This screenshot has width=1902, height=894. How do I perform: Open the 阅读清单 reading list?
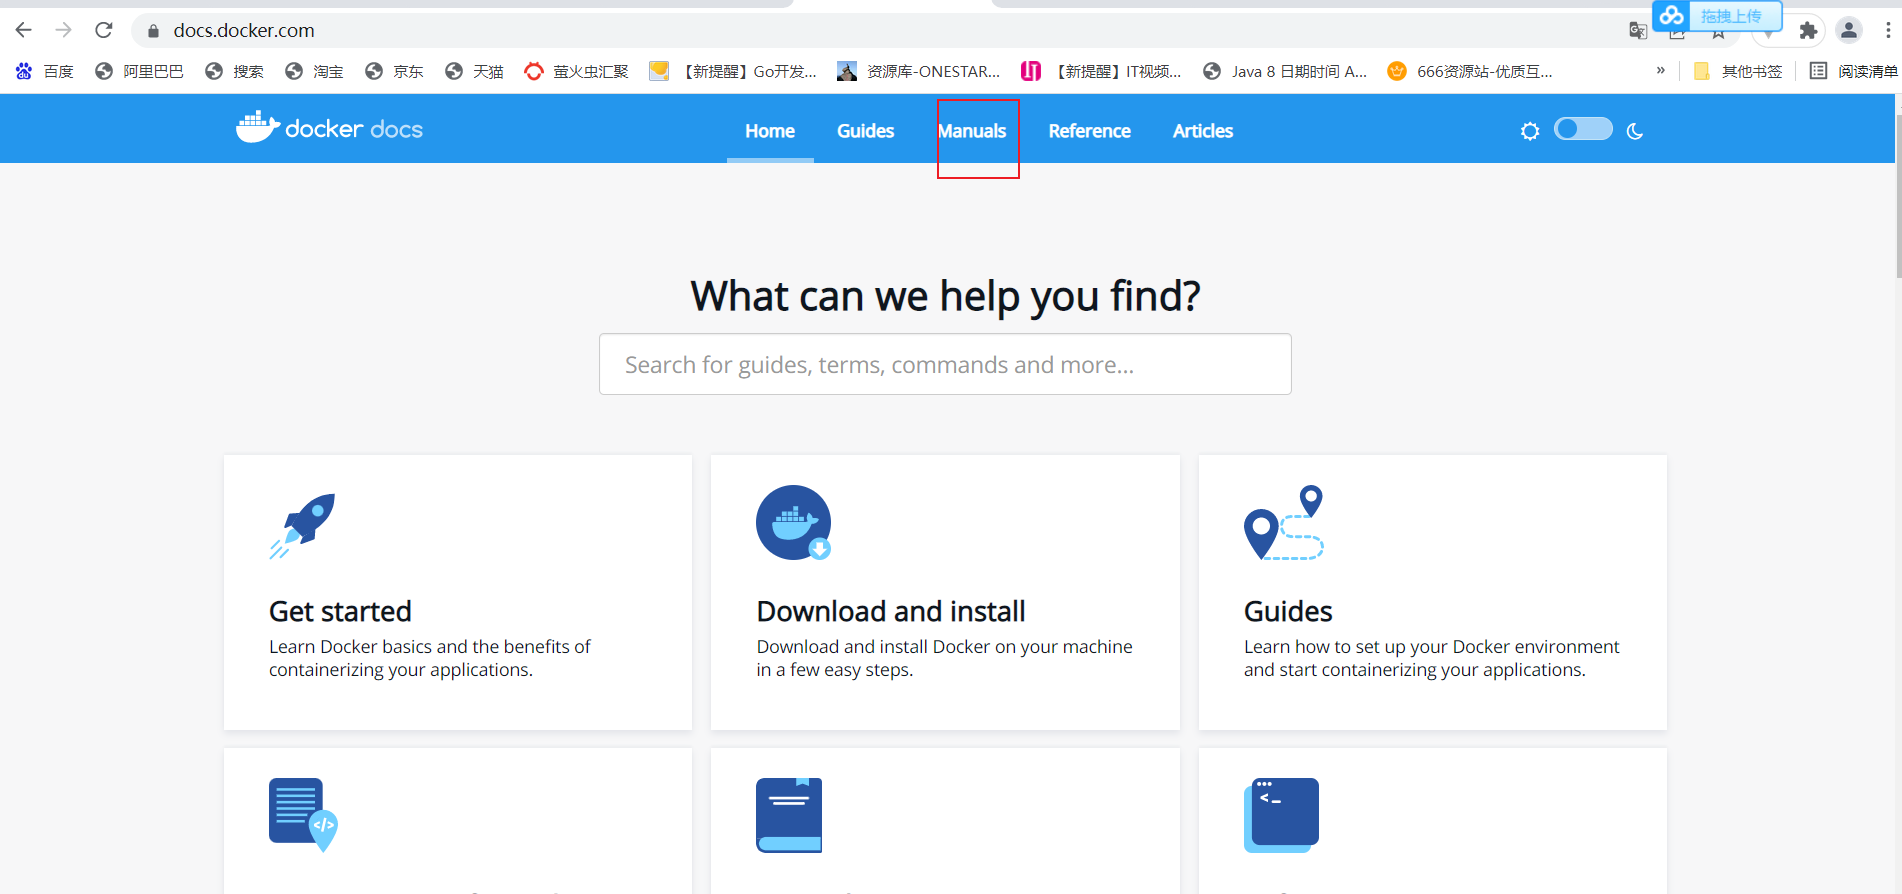(1853, 71)
